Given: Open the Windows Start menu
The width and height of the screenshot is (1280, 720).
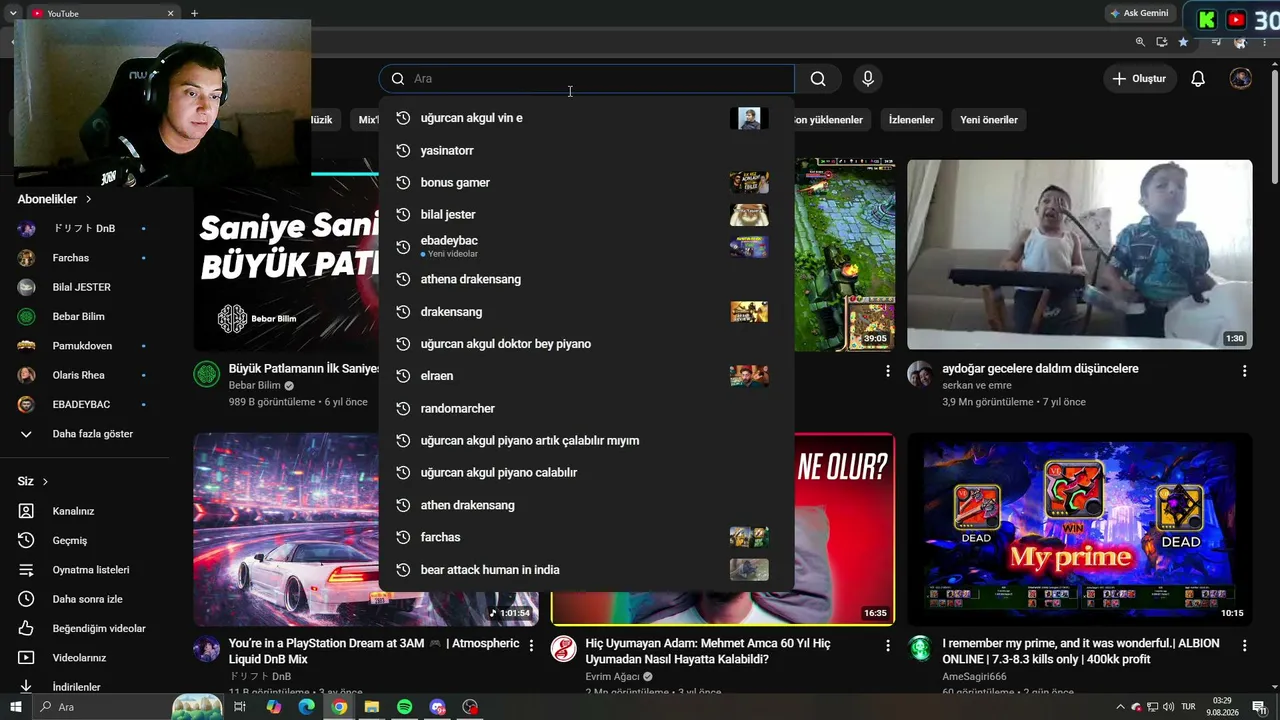Looking at the screenshot, I should point(17,707).
